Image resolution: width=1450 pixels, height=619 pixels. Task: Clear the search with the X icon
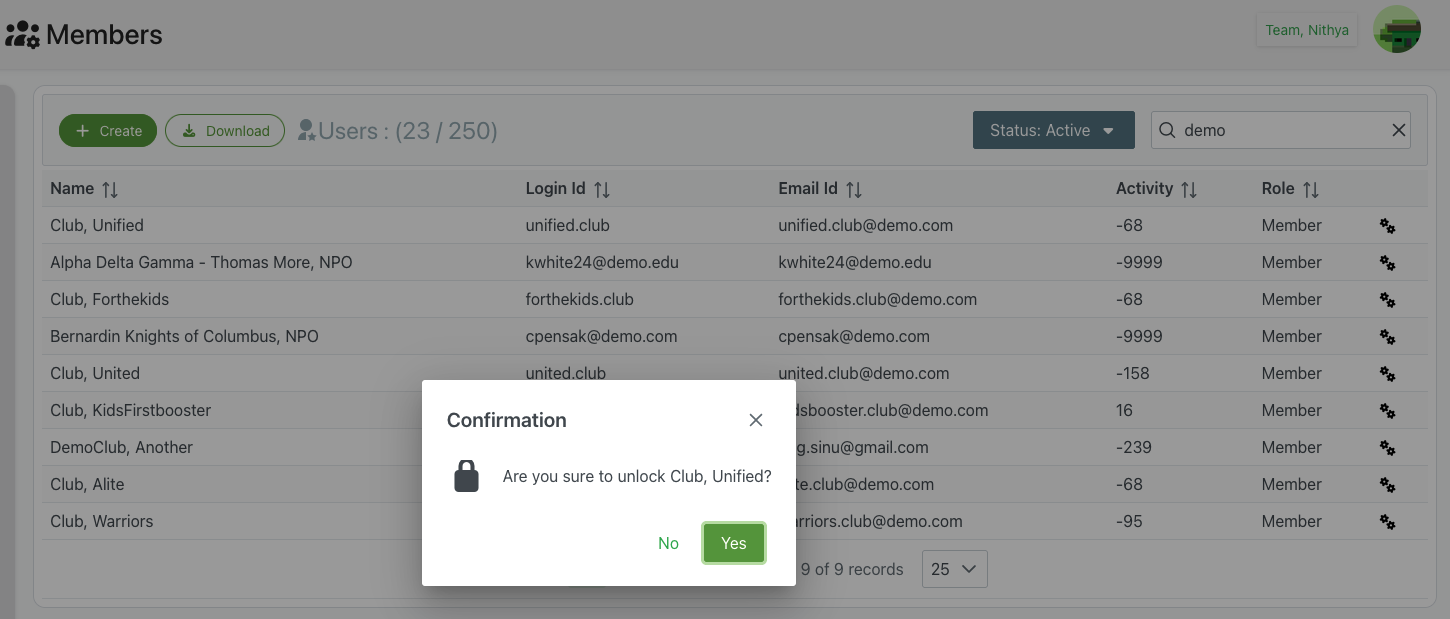click(x=1398, y=130)
